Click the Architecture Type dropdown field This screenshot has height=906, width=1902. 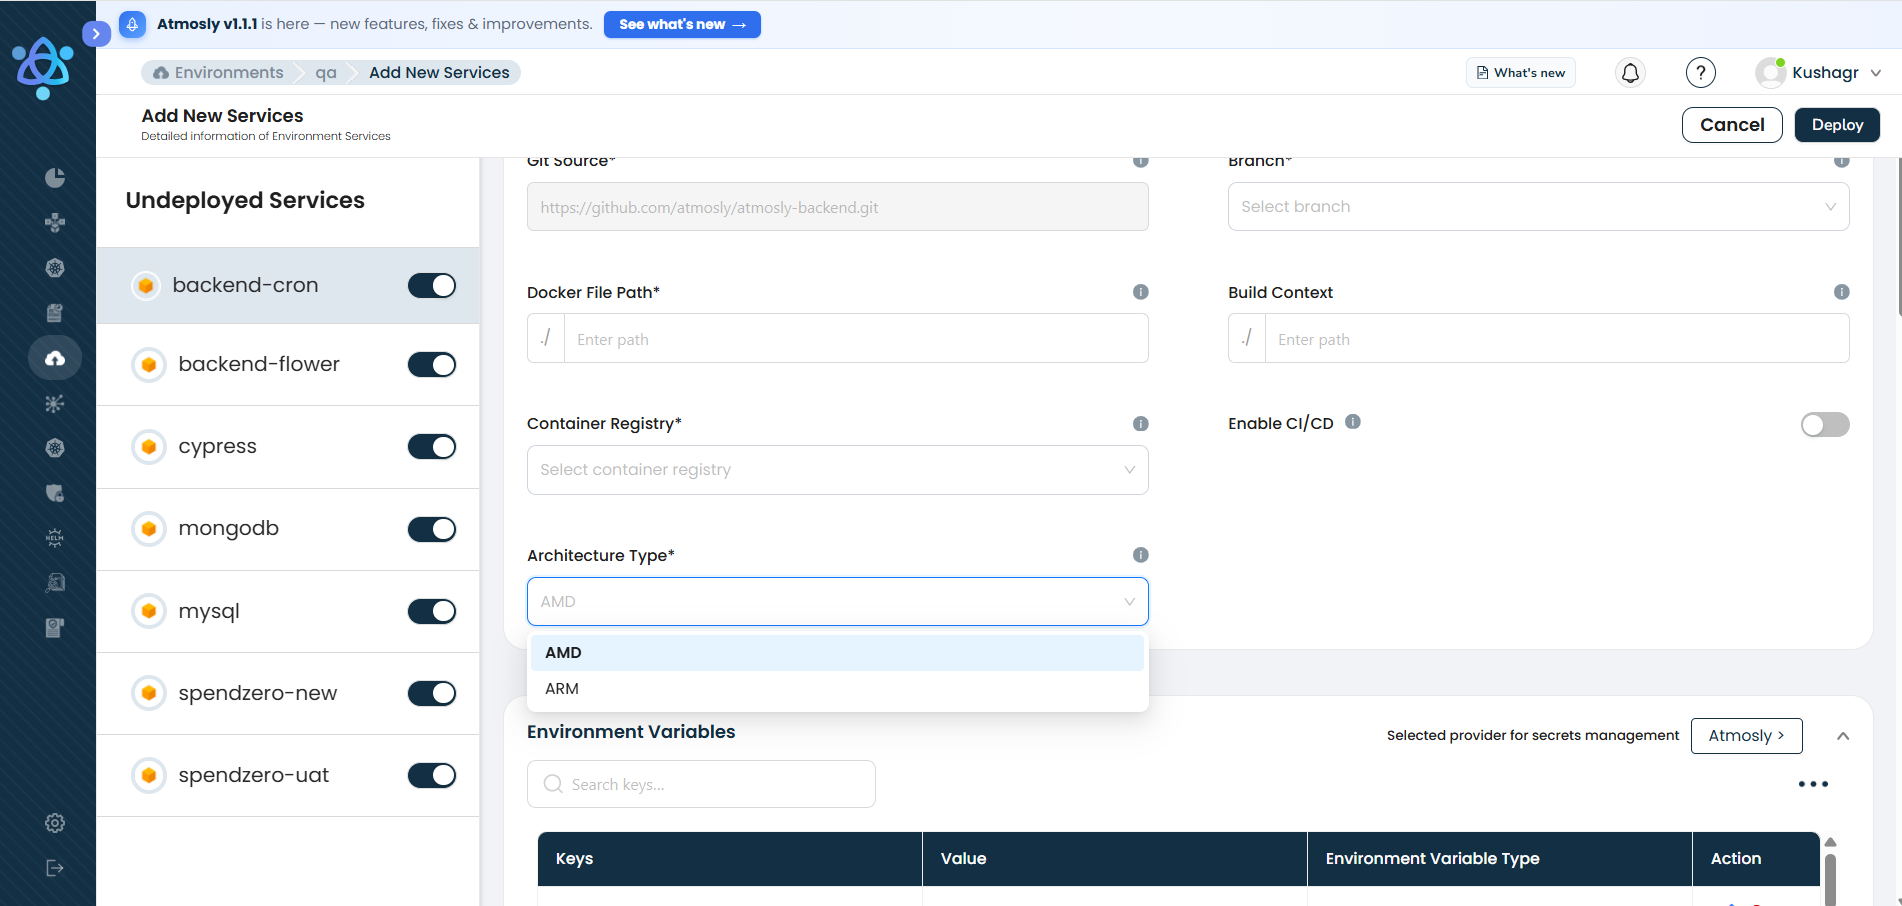click(837, 602)
